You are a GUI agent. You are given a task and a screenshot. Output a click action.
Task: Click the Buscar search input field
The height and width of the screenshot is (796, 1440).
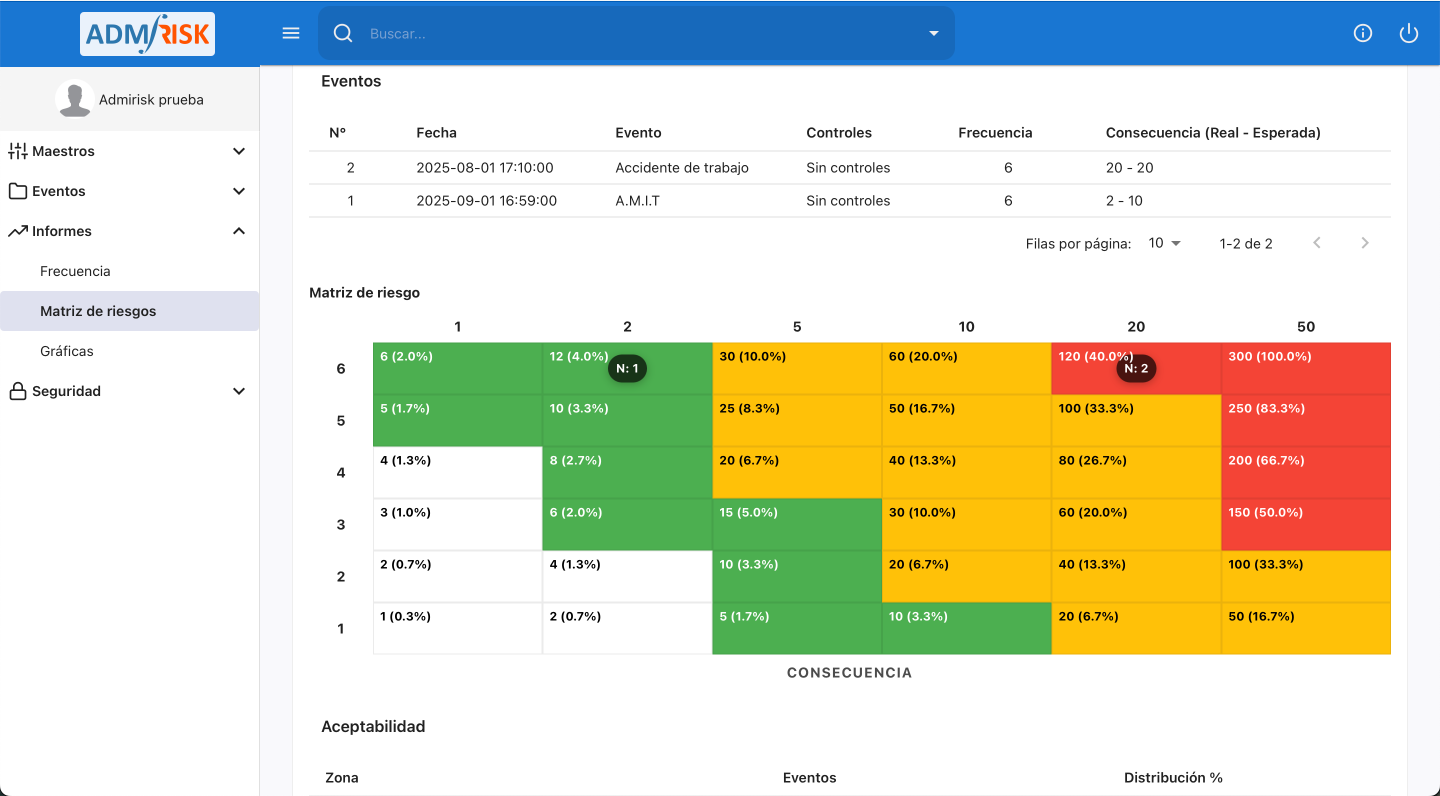point(640,33)
